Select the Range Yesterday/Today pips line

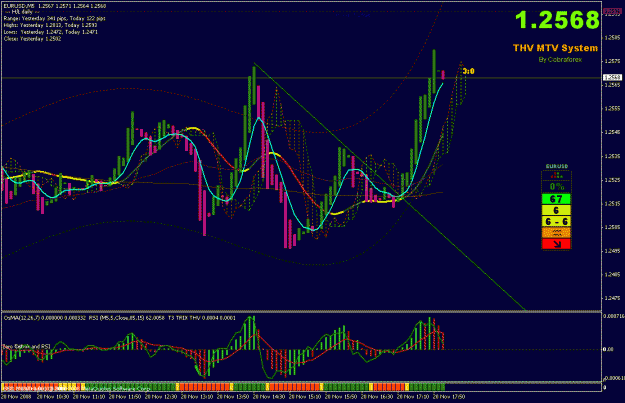55,19
